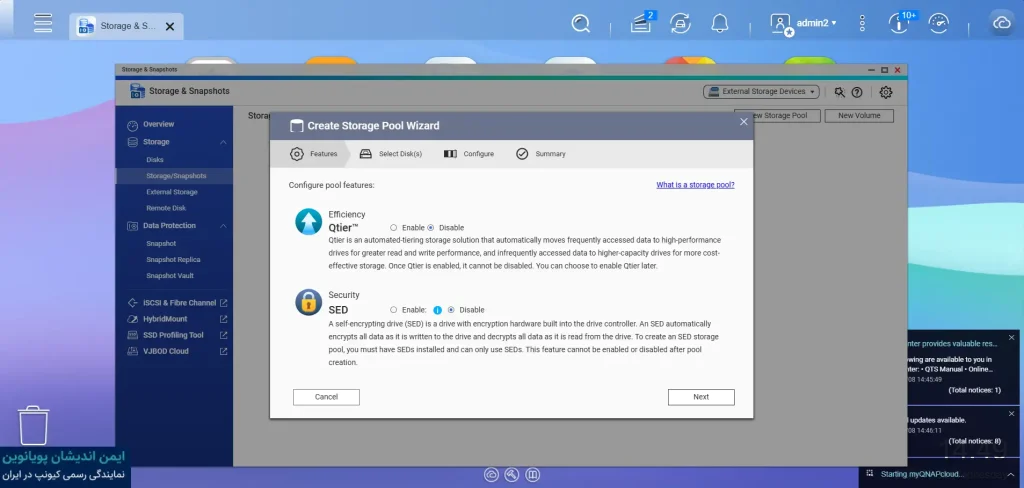The width and height of the screenshot is (1024, 488).
Task: Click the New Volume button
Action: click(859, 116)
